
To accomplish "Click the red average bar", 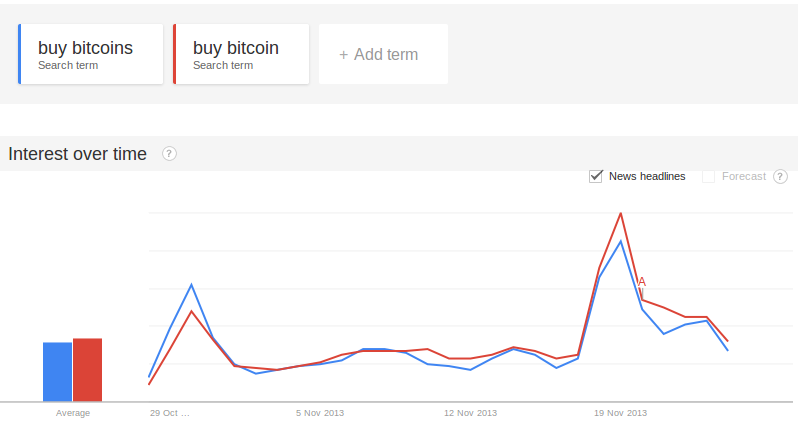I will 87,370.
